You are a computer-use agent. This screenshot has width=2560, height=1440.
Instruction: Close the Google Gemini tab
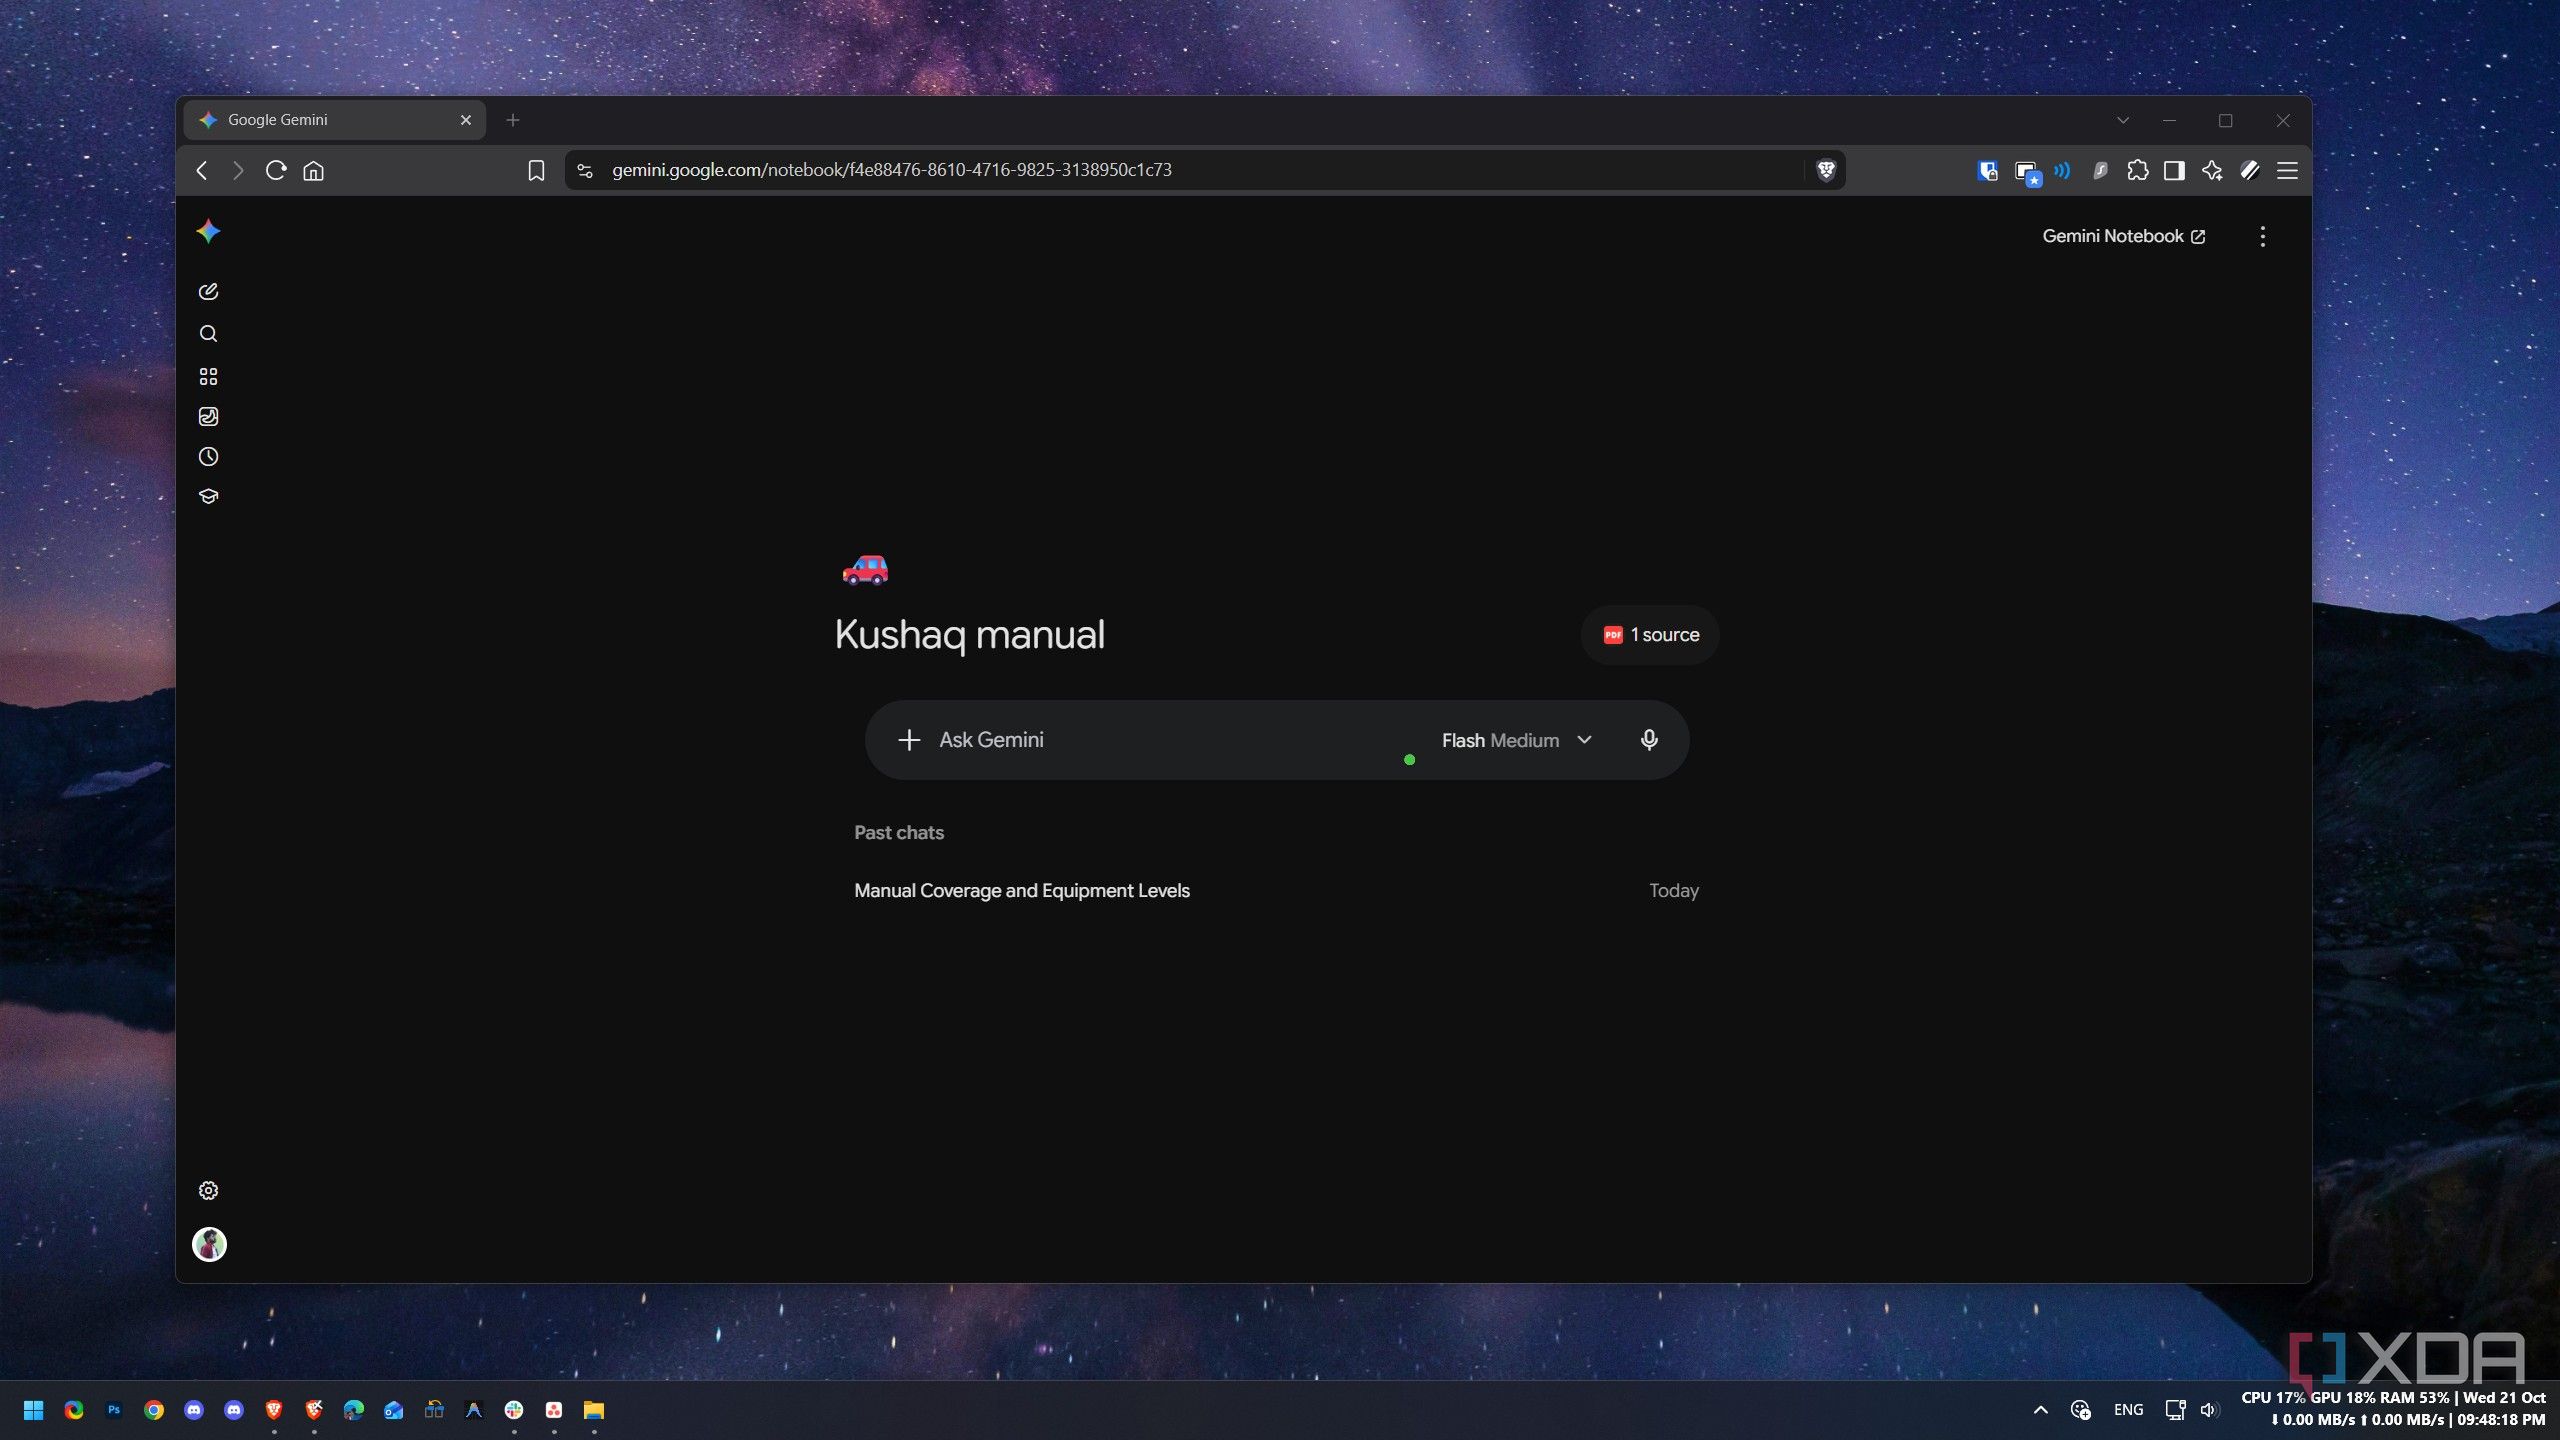pyautogui.click(x=466, y=120)
